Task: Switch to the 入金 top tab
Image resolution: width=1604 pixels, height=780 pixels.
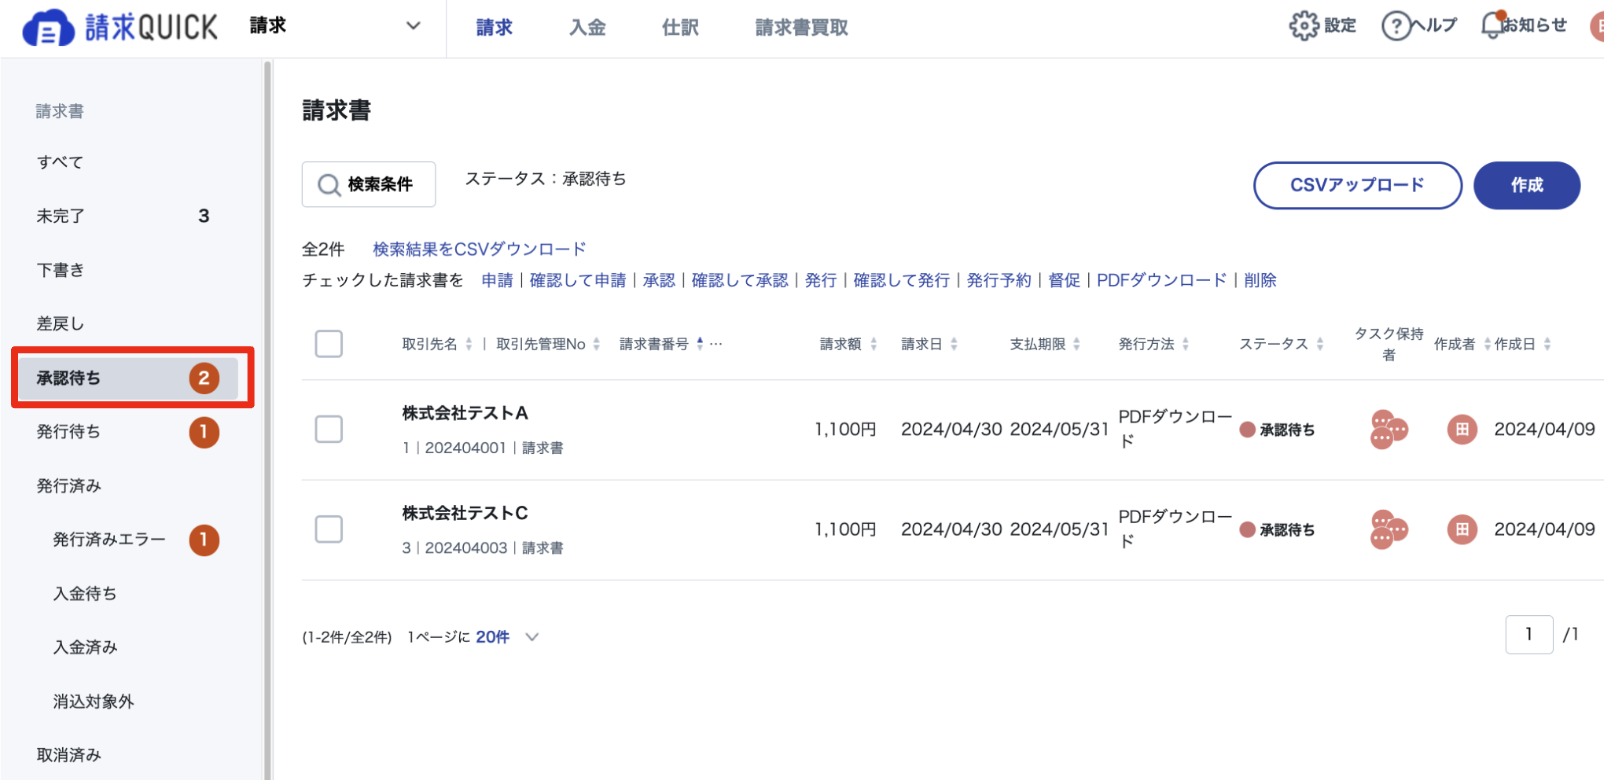Action: click(x=587, y=28)
